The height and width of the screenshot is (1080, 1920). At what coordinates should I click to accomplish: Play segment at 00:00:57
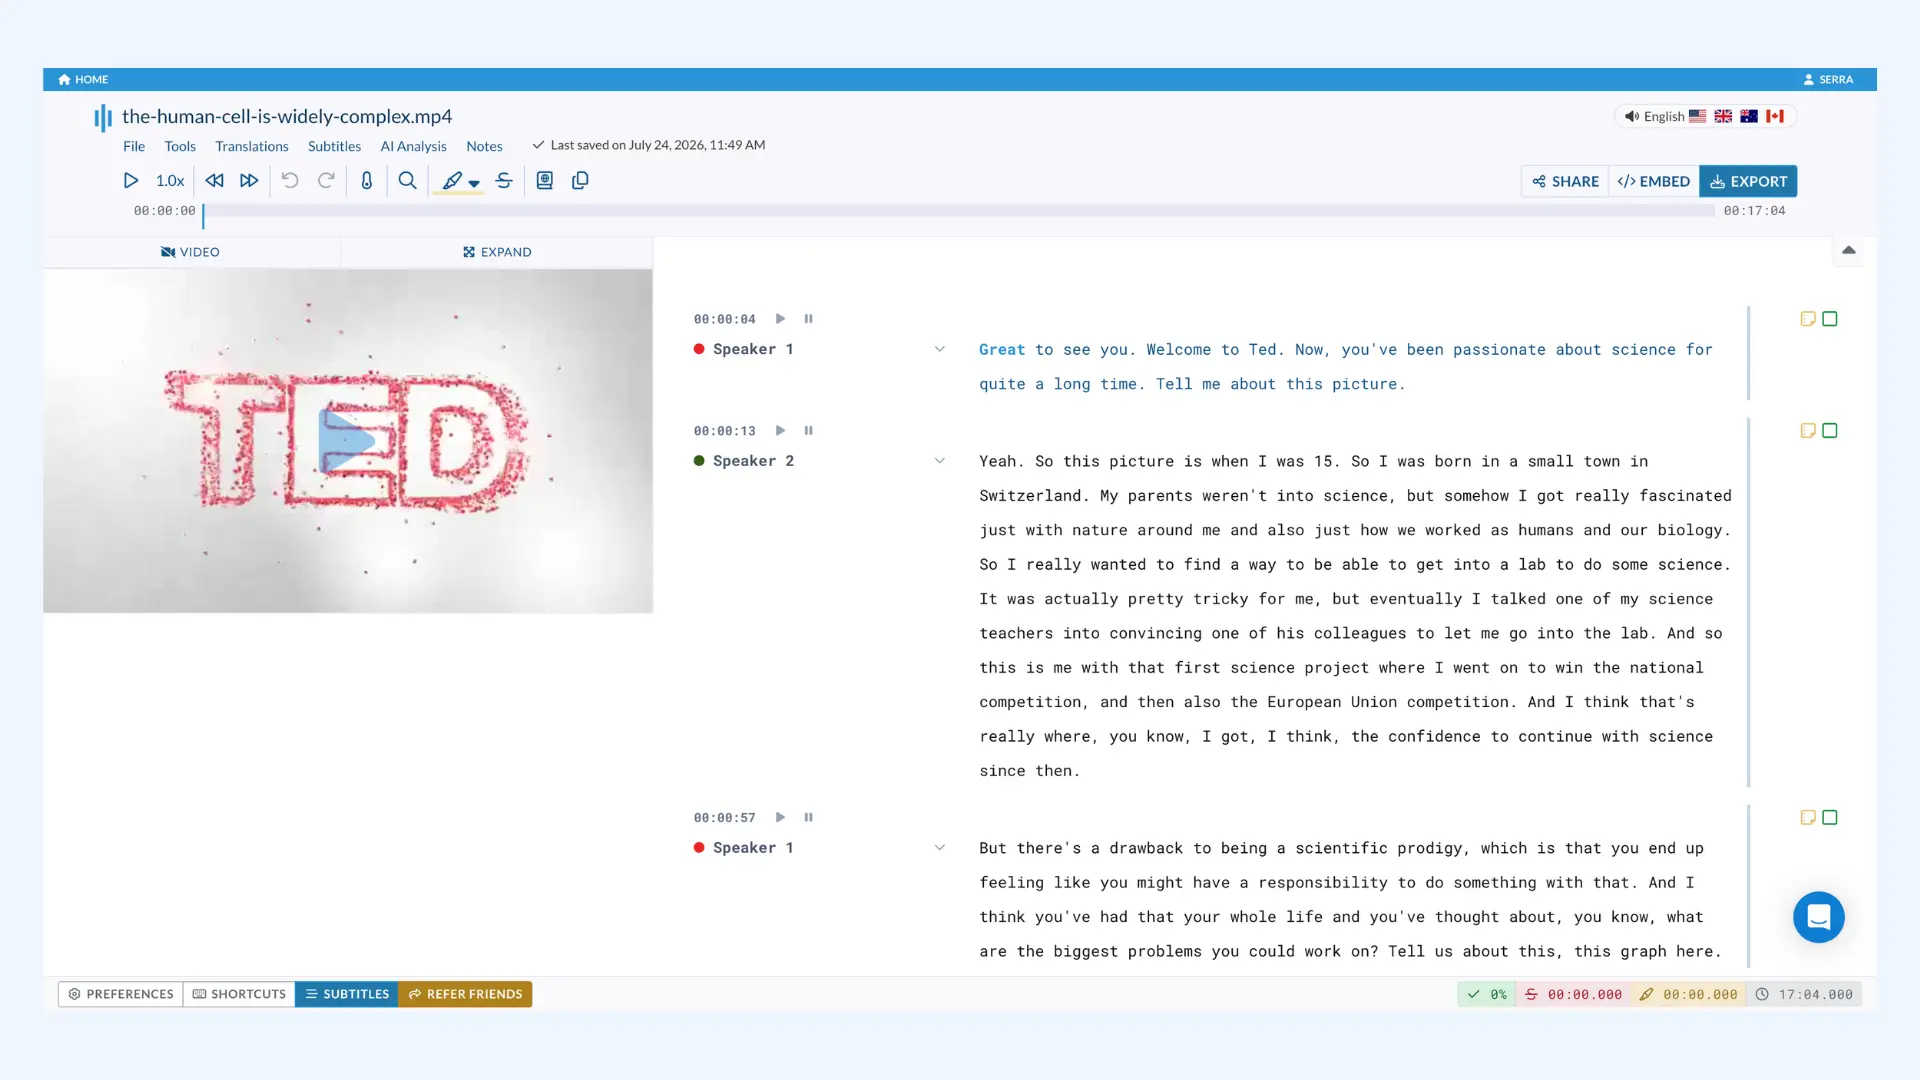click(780, 818)
